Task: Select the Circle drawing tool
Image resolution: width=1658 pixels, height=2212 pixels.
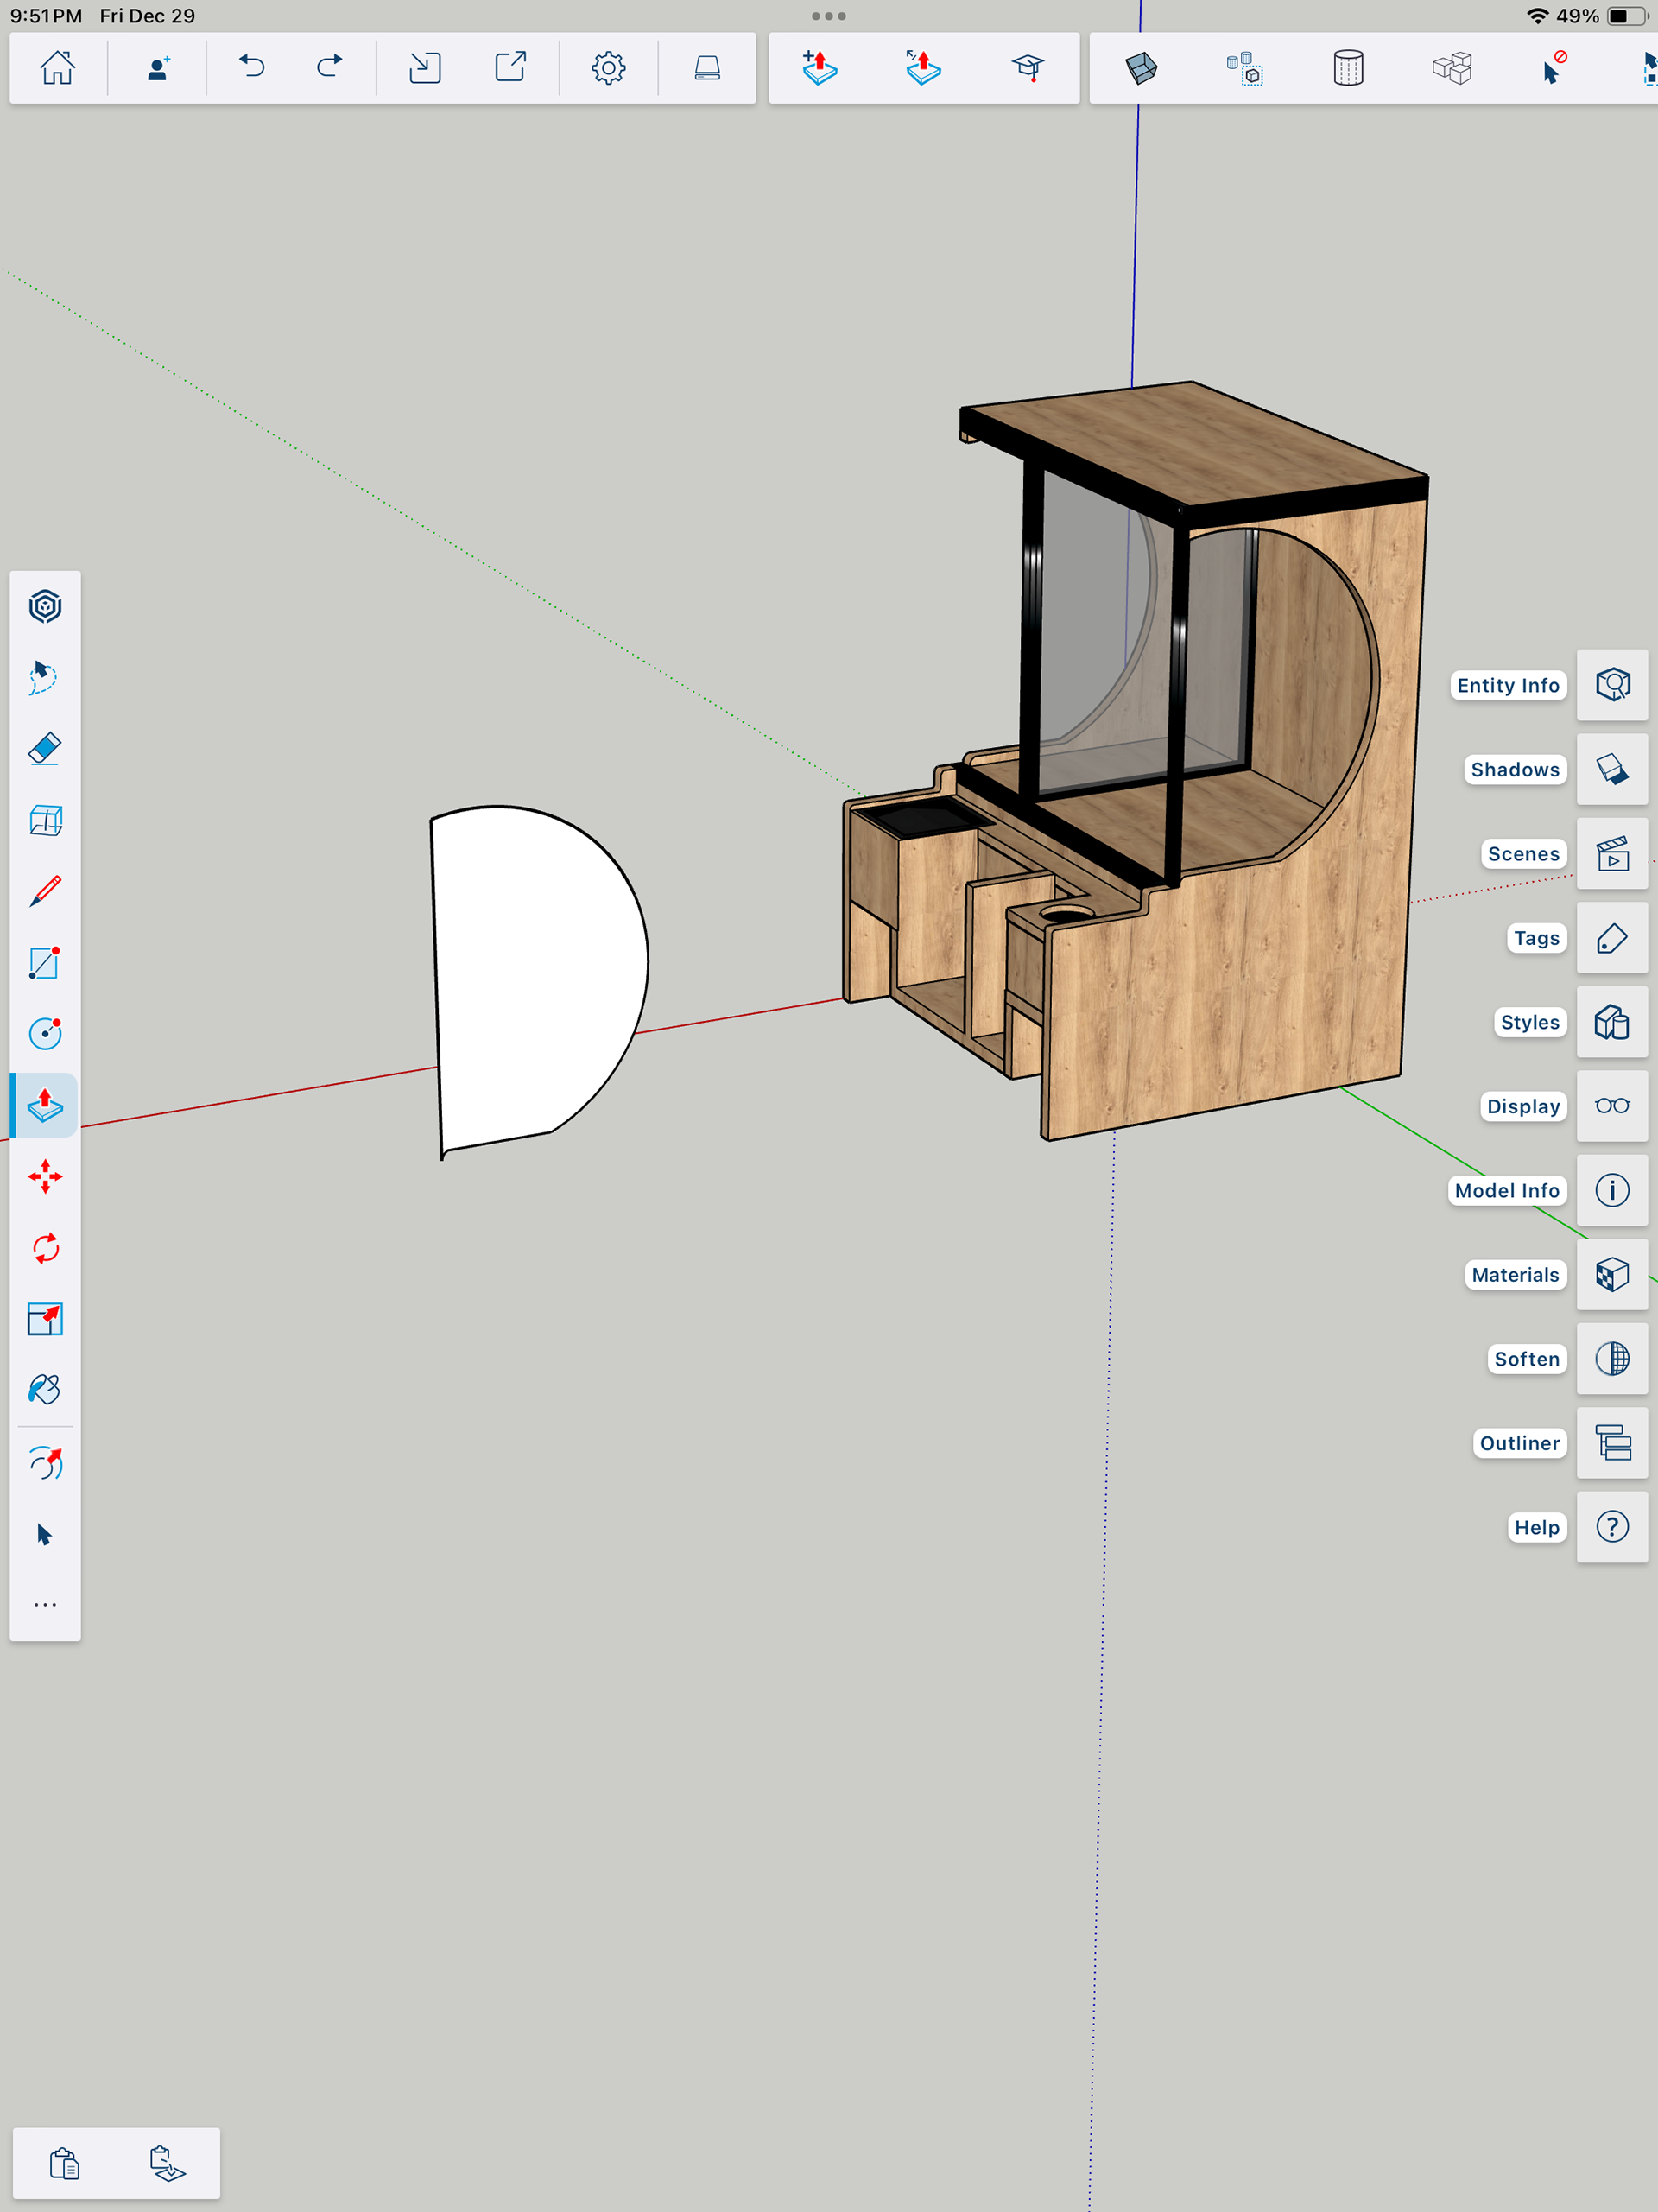Action: (45, 1033)
